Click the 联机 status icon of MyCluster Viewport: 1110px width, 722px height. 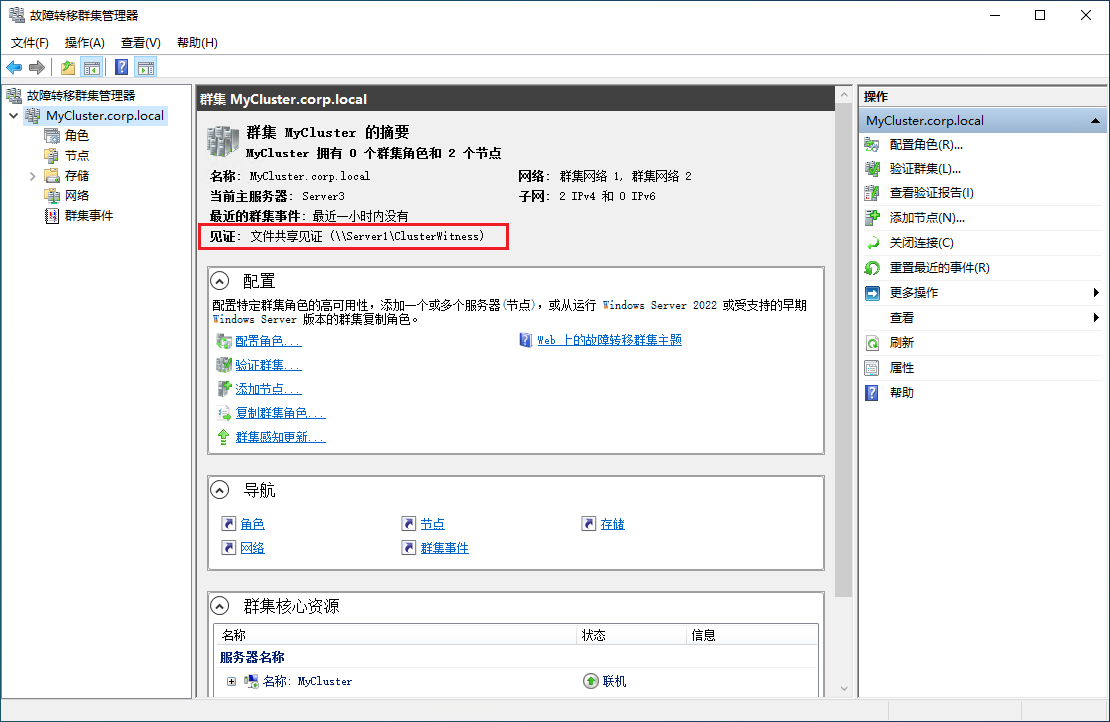[x=590, y=681]
